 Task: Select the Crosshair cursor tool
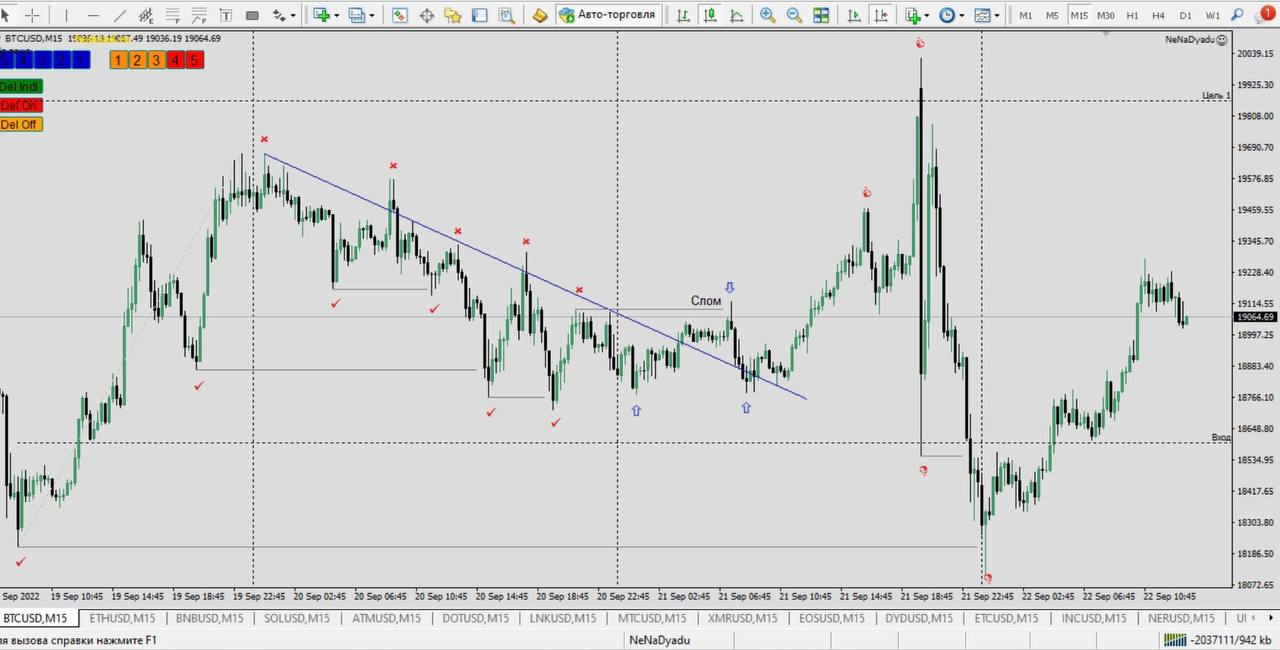32,15
